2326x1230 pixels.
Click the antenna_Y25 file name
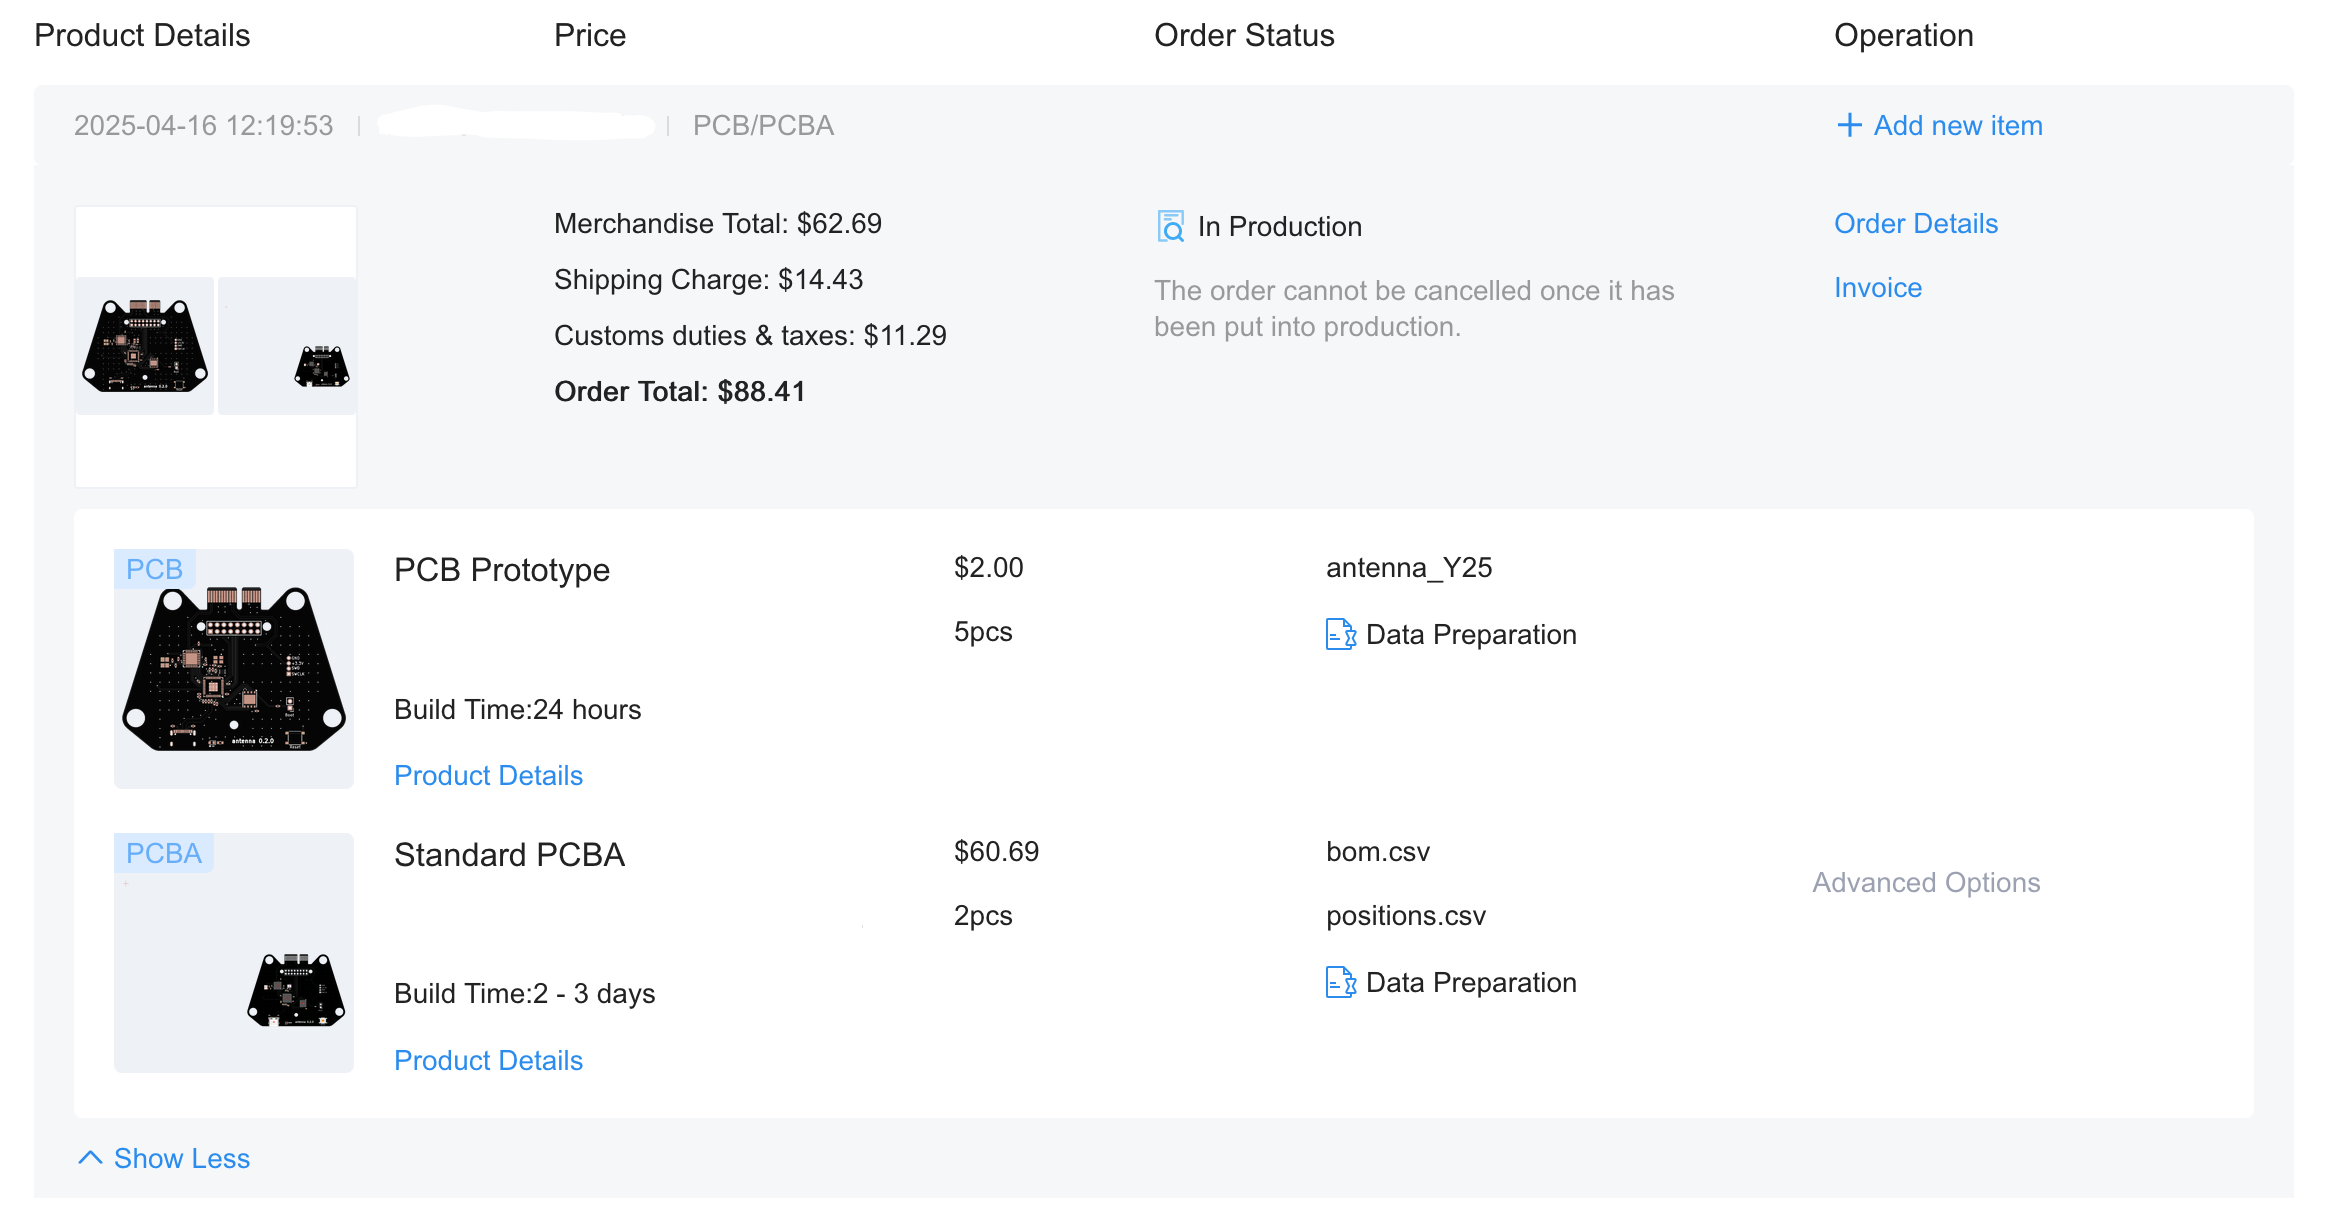point(1408,568)
